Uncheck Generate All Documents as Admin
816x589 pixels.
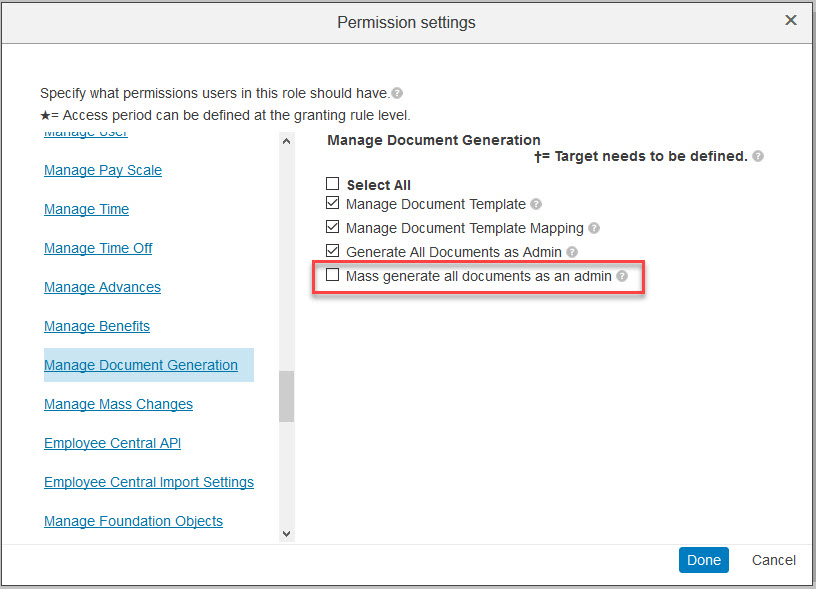click(333, 251)
